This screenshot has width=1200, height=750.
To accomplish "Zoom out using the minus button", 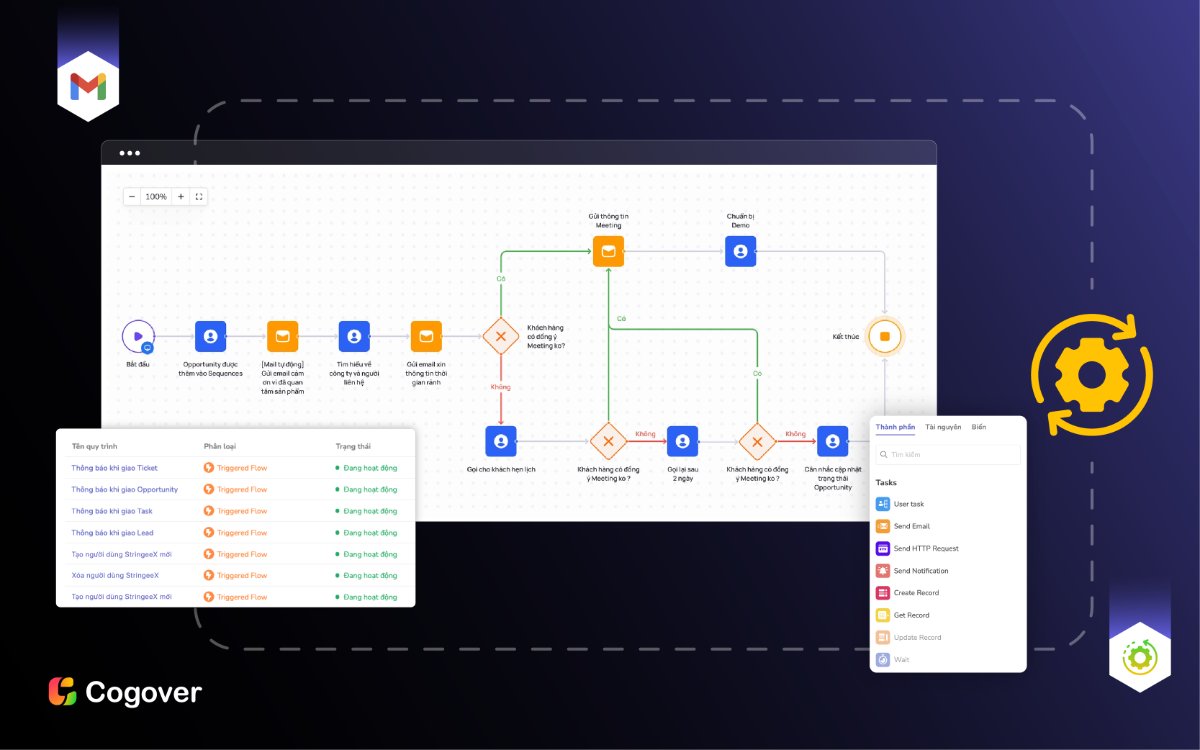I will pos(131,196).
